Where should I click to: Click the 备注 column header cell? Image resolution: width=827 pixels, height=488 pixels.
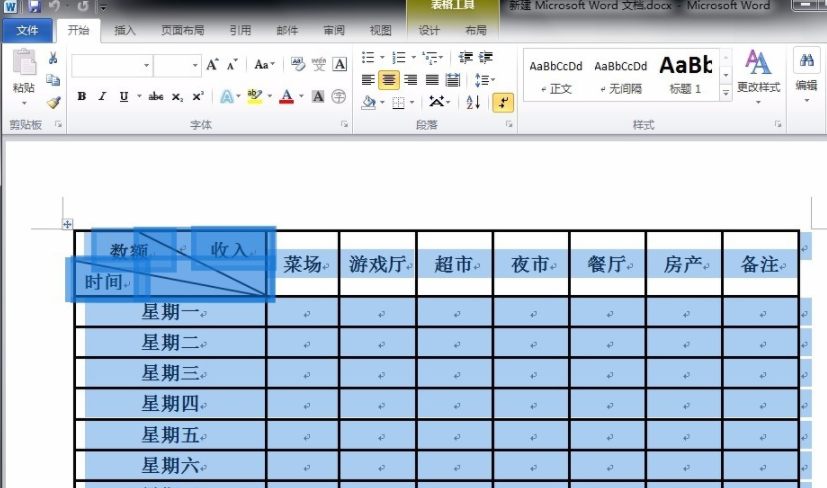(x=761, y=264)
